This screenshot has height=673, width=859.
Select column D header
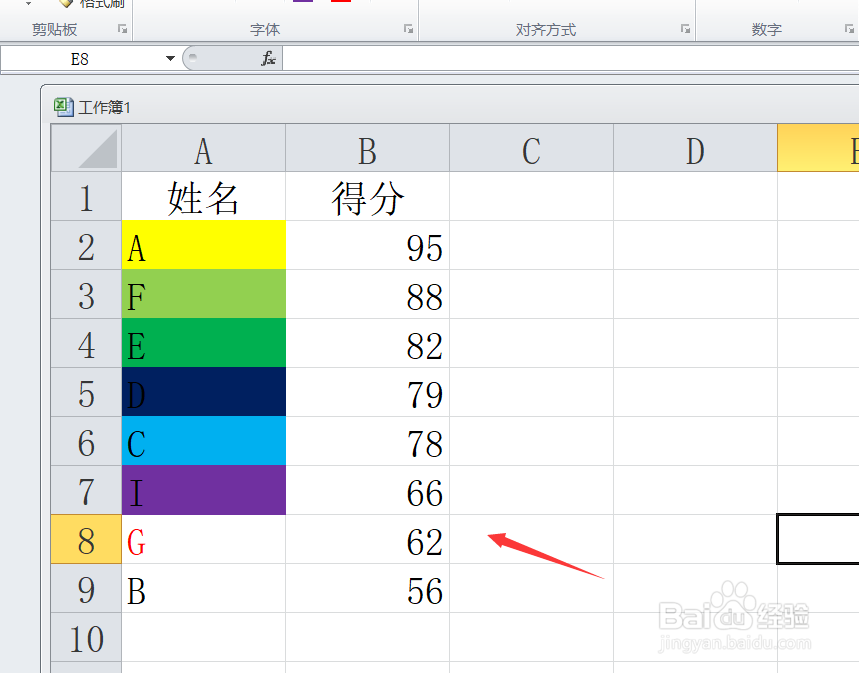coord(695,148)
